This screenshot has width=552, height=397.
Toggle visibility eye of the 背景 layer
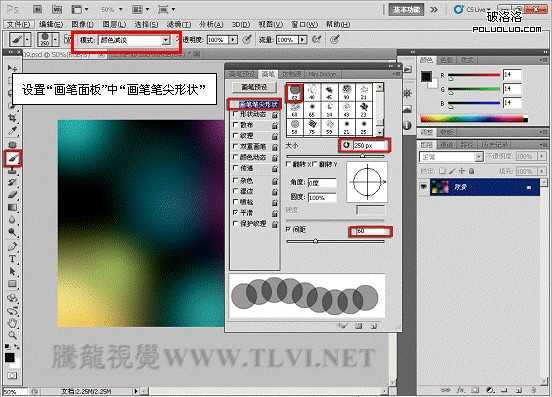[424, 187]
